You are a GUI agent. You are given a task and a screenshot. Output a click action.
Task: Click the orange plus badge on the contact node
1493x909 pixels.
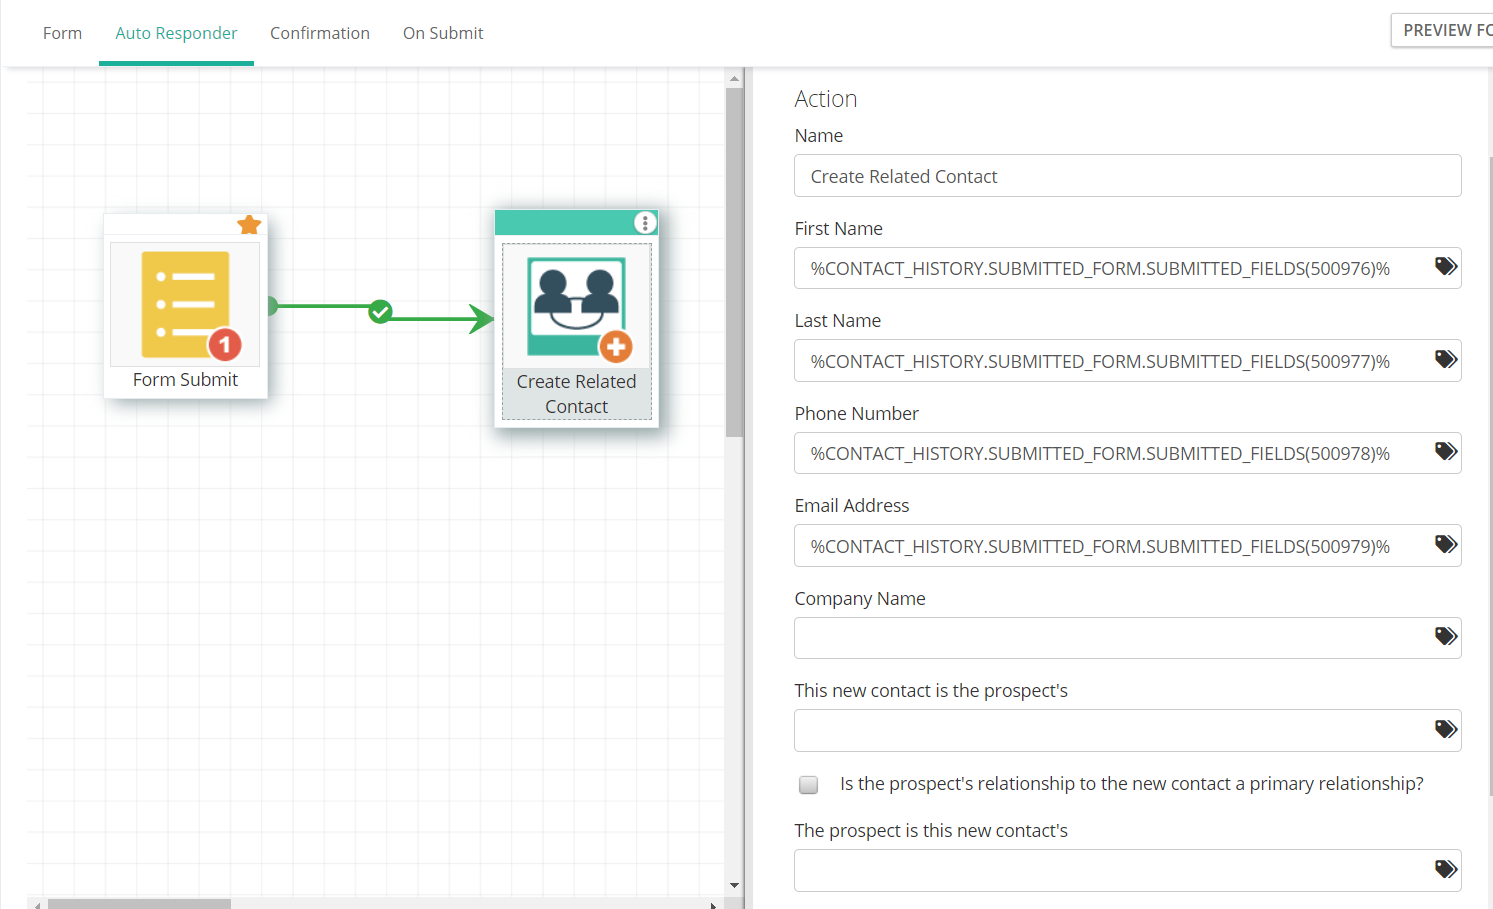coord(616,347)
